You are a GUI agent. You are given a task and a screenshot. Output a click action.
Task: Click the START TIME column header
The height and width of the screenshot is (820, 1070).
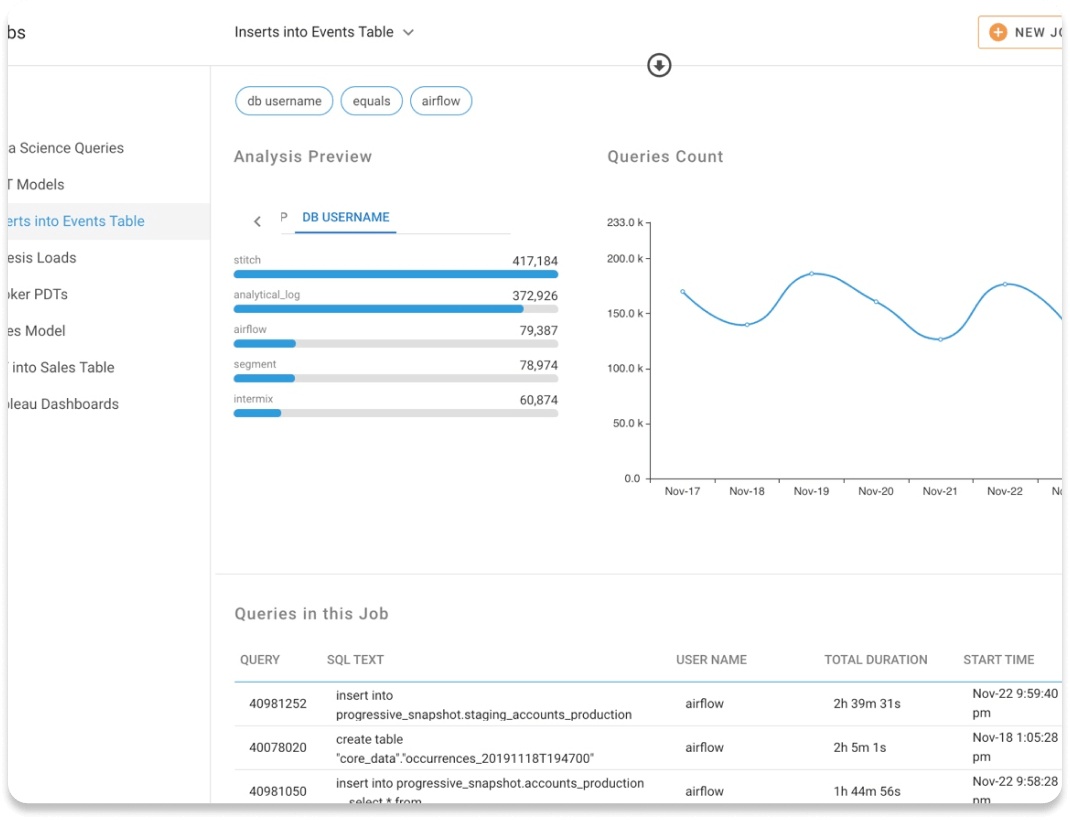(x=998, y=660)
